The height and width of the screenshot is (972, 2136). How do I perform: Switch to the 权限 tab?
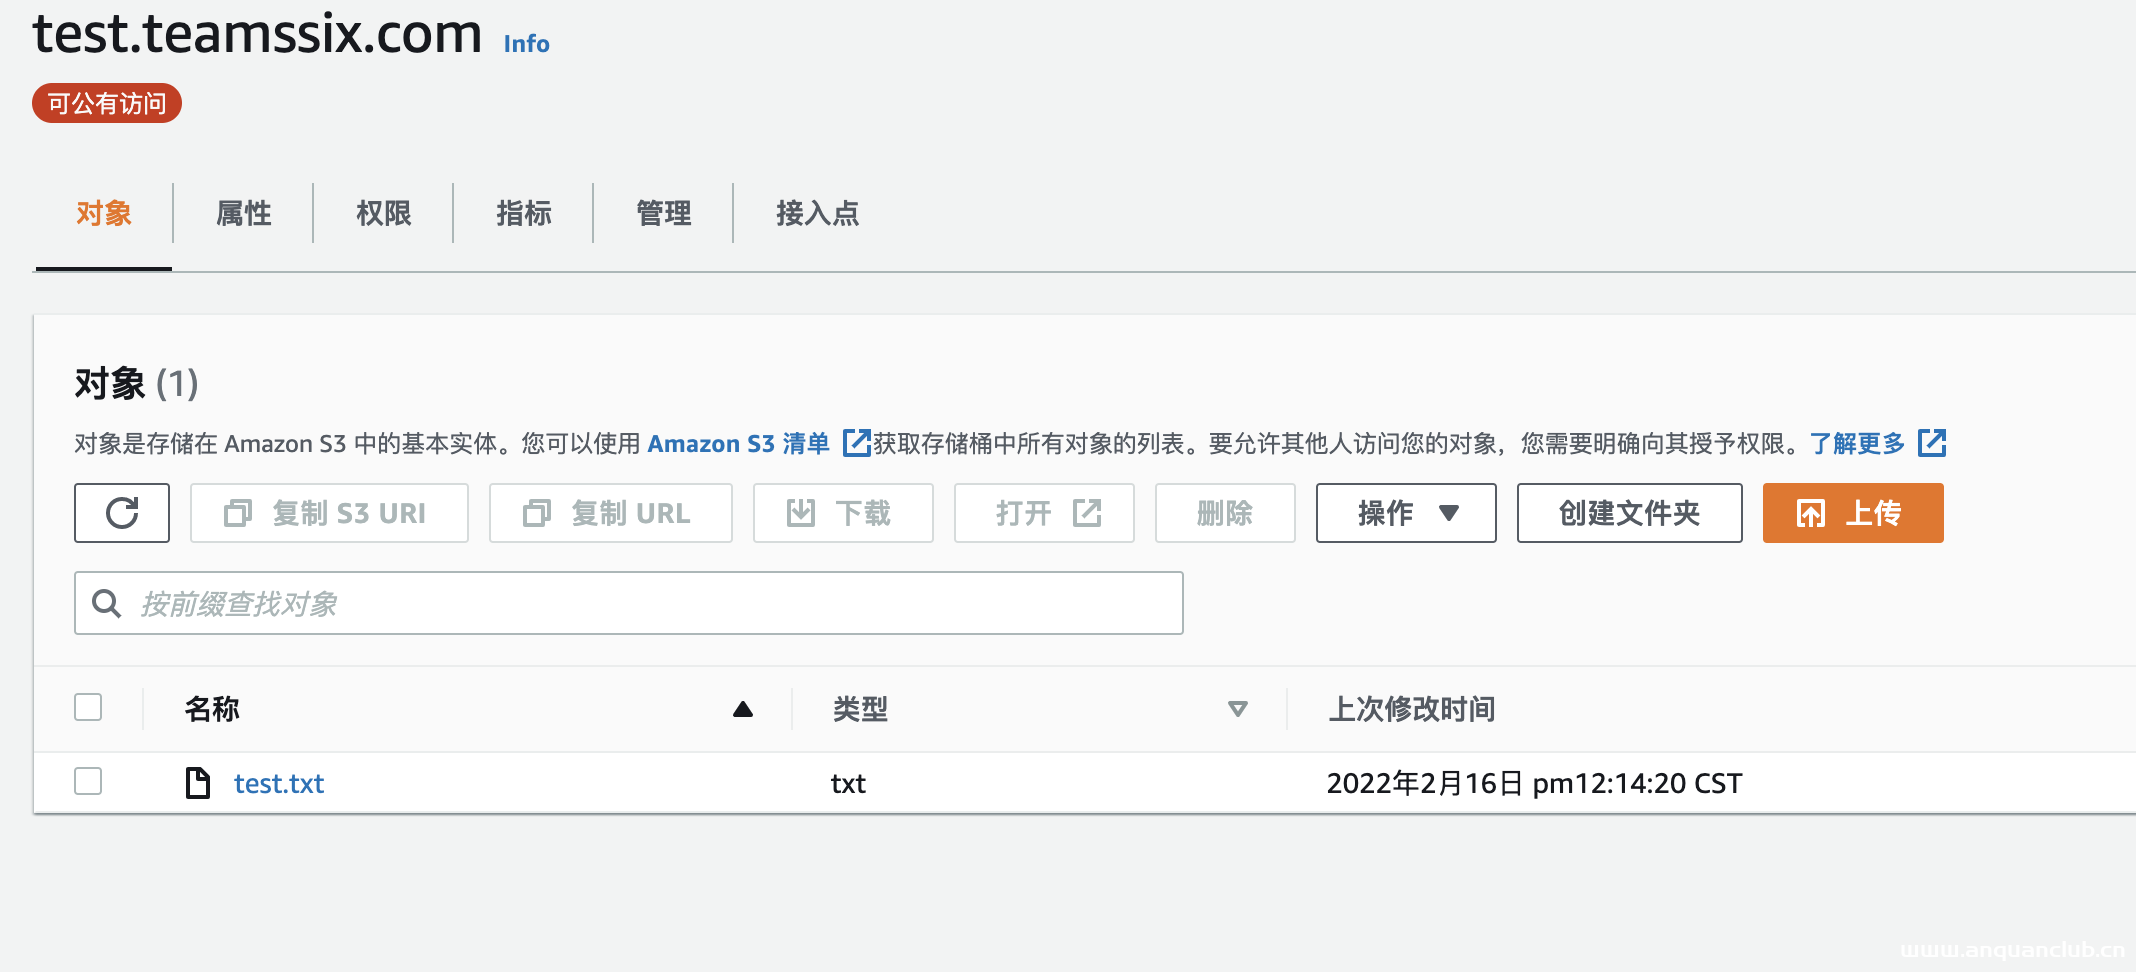click(x=383, y=213)
